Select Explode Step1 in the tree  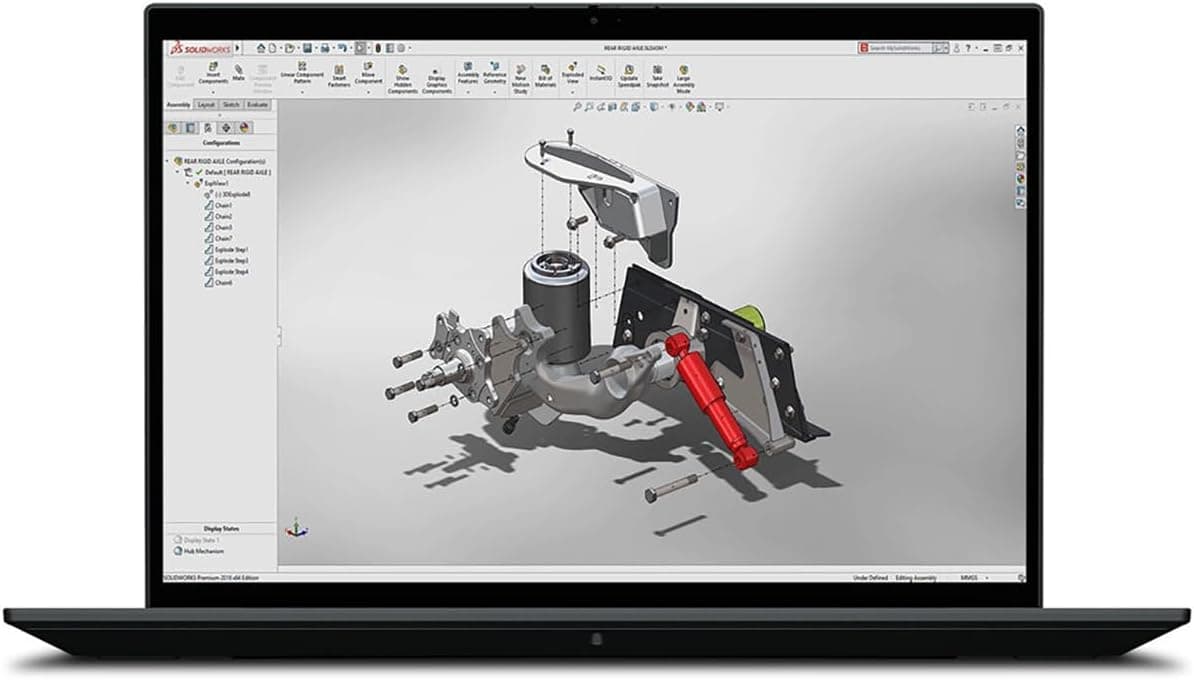(232, 250)
